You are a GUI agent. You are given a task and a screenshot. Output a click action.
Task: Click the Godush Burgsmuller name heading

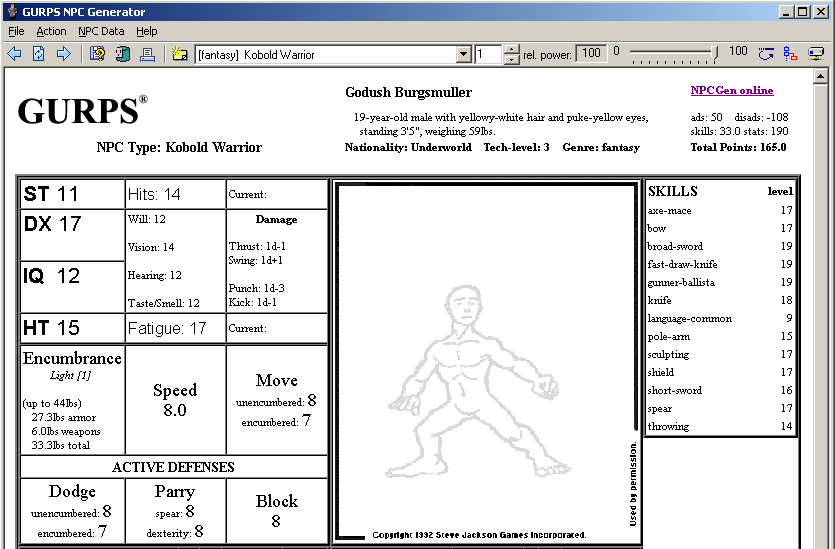pyautogui.click(x=408, y=93)
